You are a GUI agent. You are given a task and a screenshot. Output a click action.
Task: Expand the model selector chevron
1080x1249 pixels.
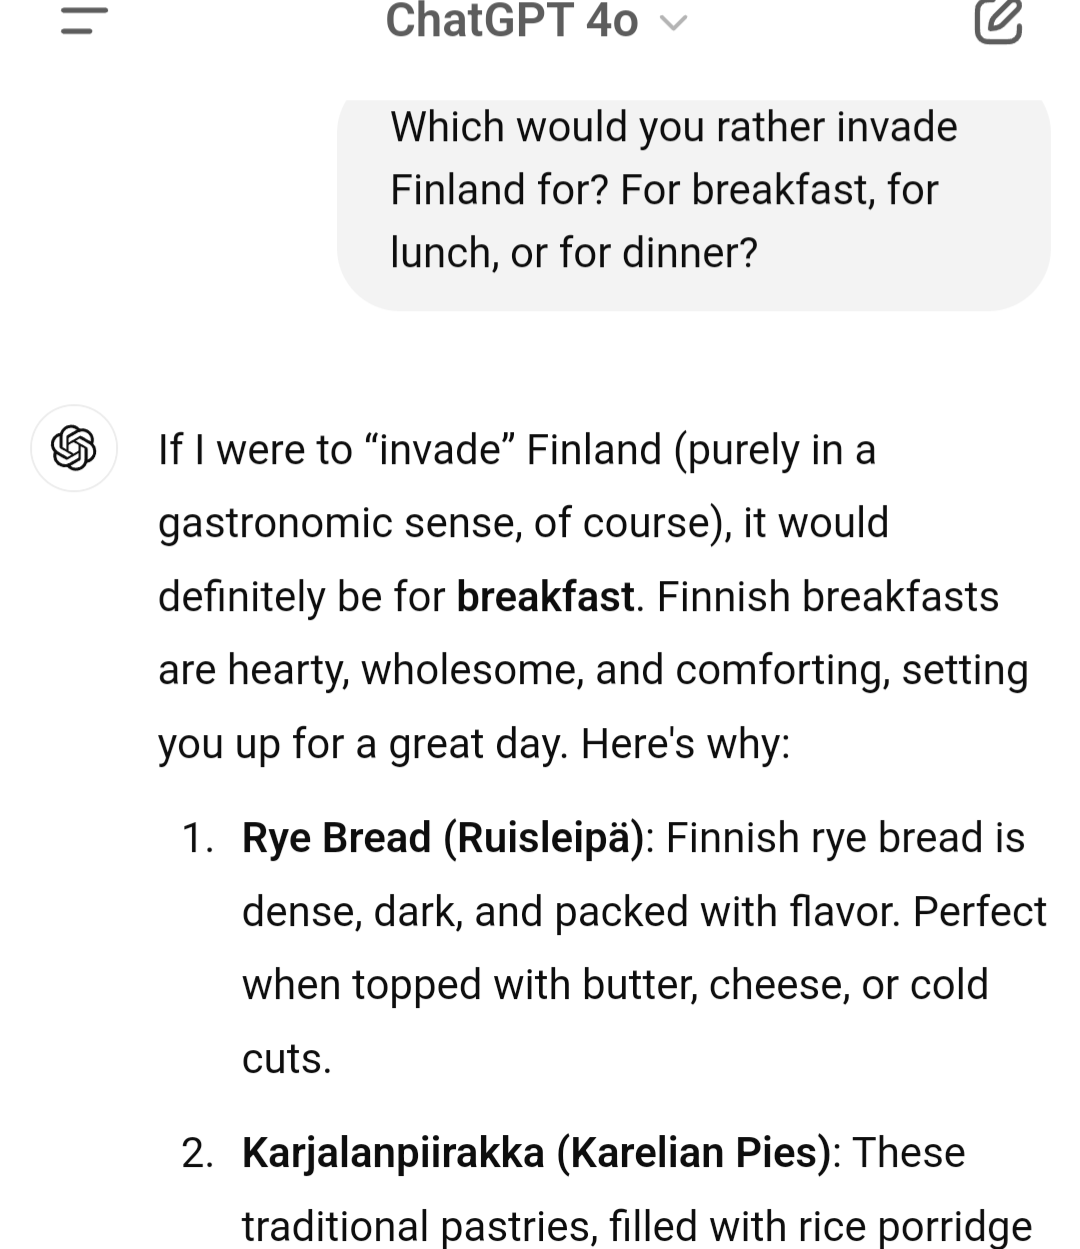[x=674, y=23]
